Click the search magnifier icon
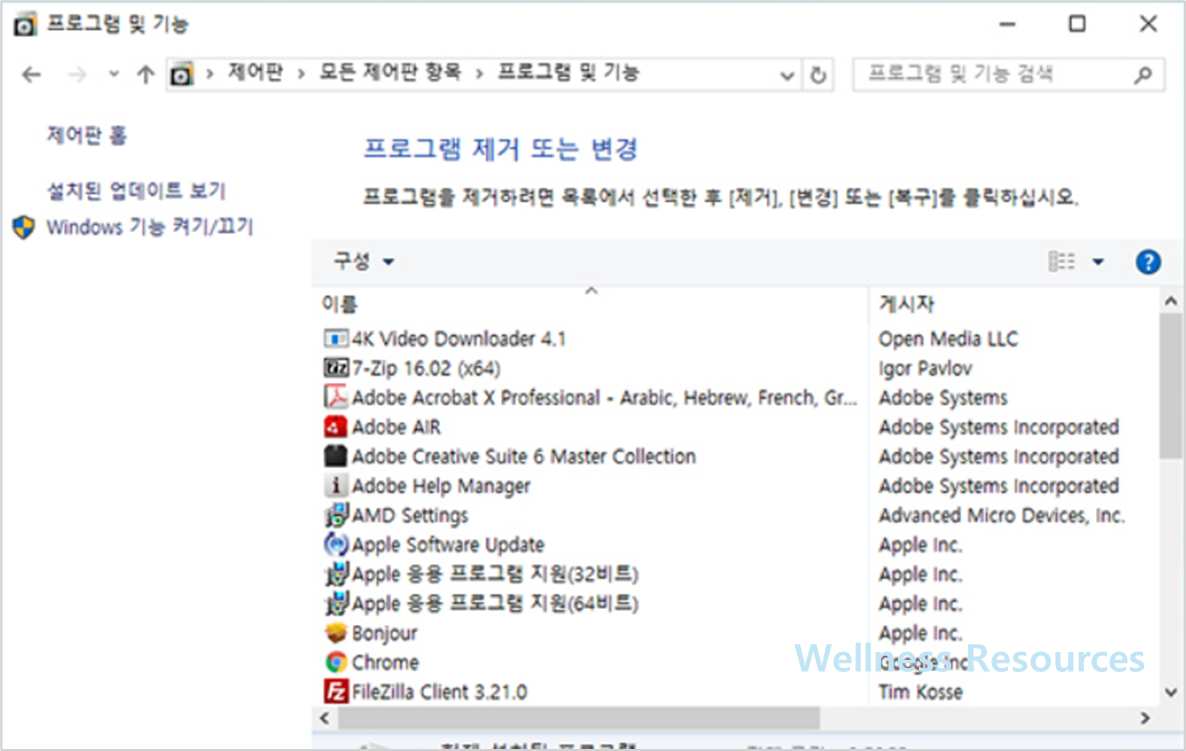This screenshot has height=751, width=1186. coord(1143,75)
